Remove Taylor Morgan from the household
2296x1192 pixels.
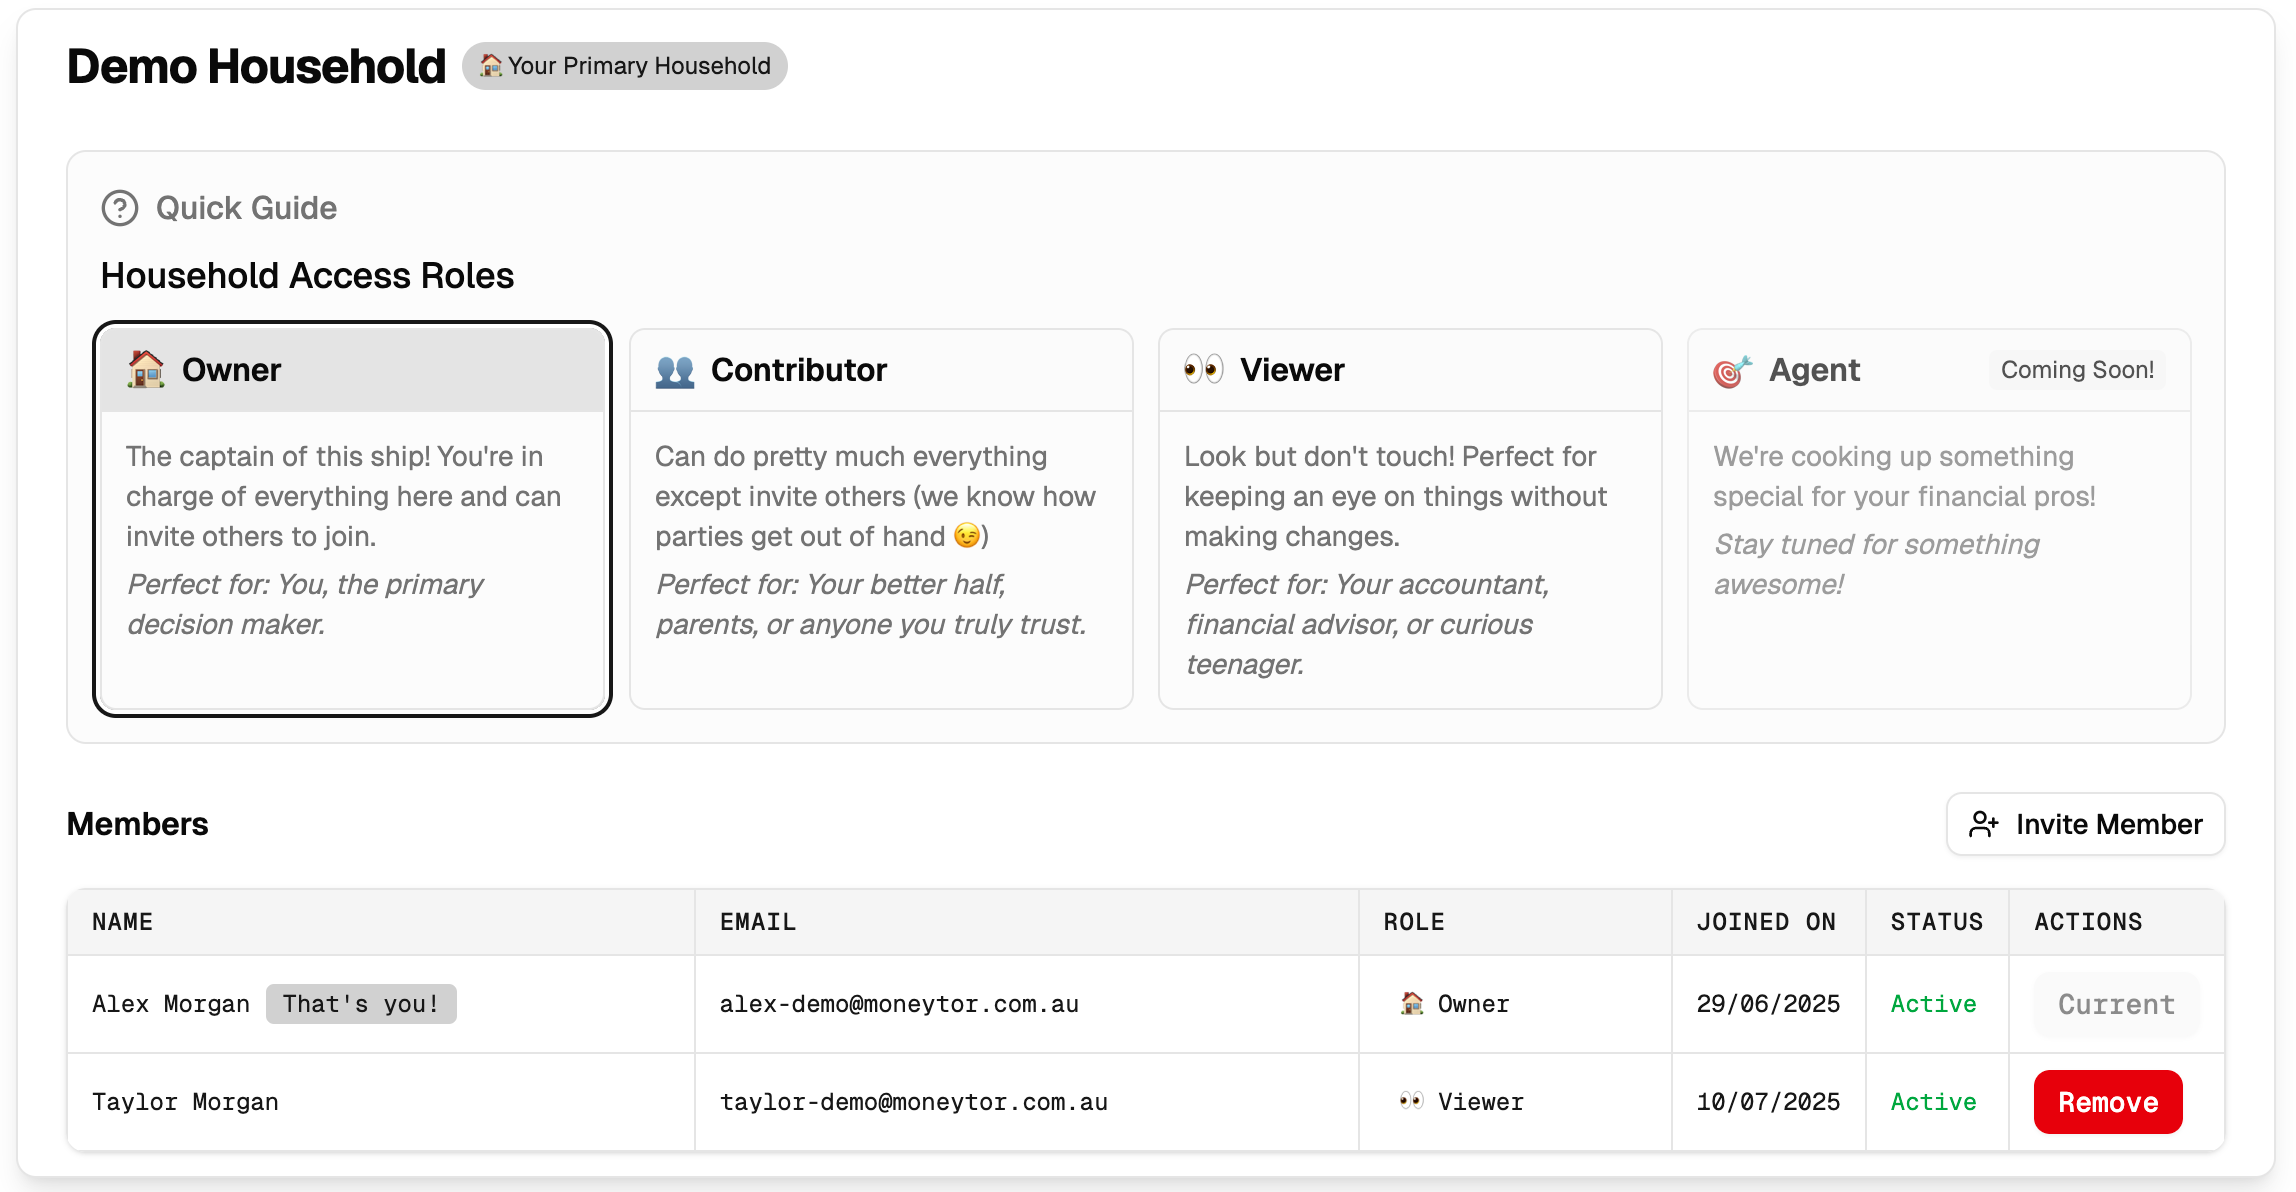(2107, 1102)
